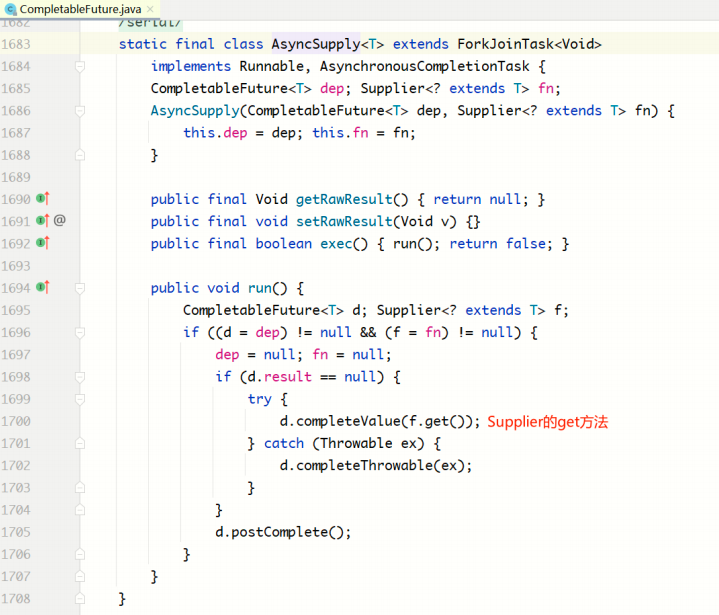Click the fold end marker at line 1704
Image resolution: width=719 pixels, height=615 pixels.
[80, 510]
